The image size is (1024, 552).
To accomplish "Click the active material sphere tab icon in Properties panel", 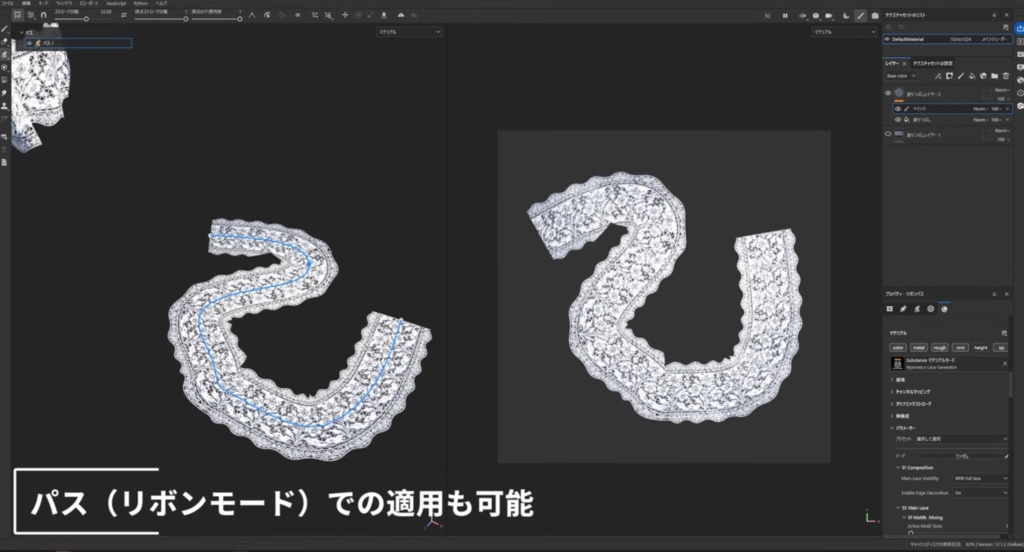I will pos(944,309).
